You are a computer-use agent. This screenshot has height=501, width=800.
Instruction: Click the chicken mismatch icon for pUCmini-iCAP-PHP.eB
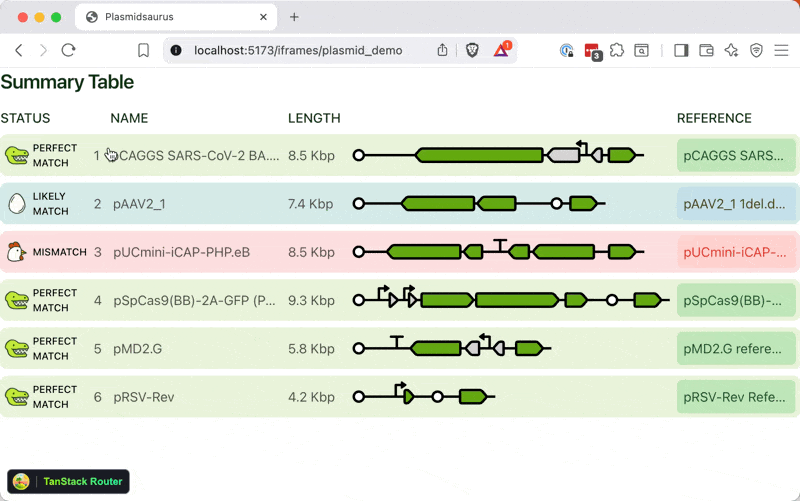pyautogui.click(x=17, y=252)
